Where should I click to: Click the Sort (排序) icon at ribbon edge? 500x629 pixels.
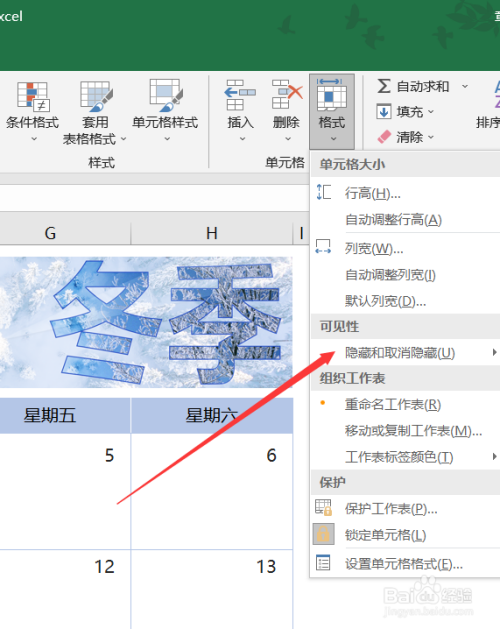click(x=497, y=94)
